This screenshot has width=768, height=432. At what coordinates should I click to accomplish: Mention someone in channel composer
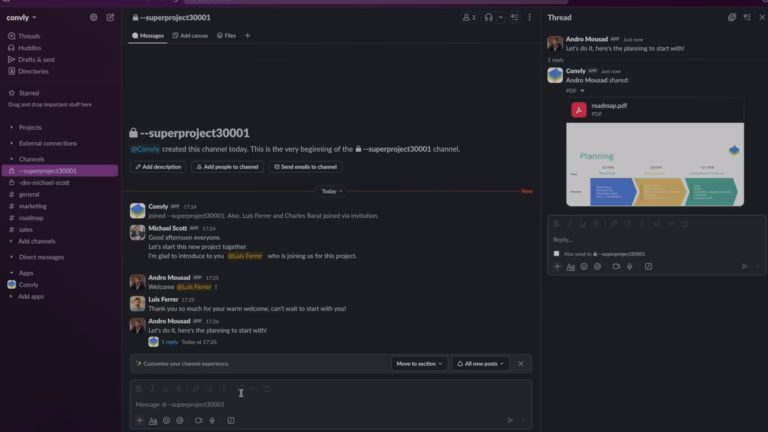180,420
